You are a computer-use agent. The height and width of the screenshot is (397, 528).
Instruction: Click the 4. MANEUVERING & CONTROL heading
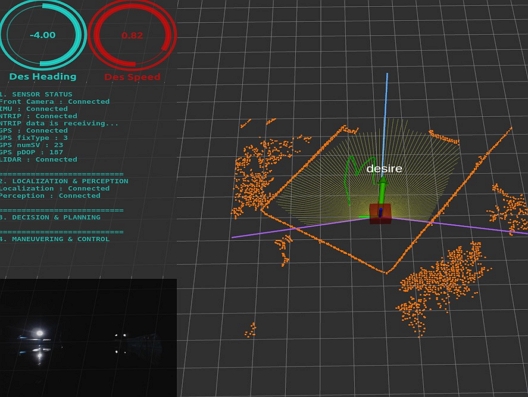(x=55, y=239)
